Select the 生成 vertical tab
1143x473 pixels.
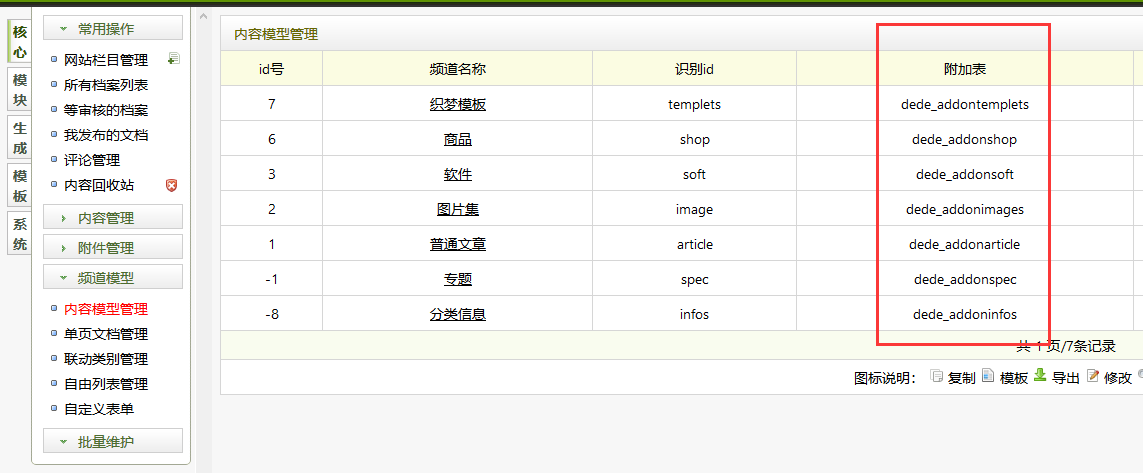tap(19, 138)
